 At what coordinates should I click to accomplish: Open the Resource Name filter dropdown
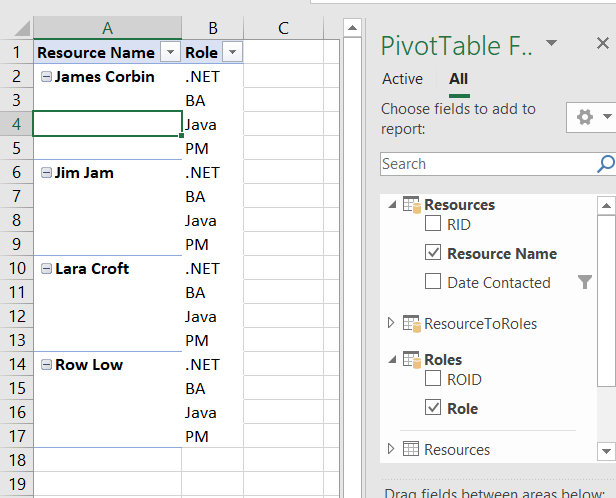click(x=169, y=53)
